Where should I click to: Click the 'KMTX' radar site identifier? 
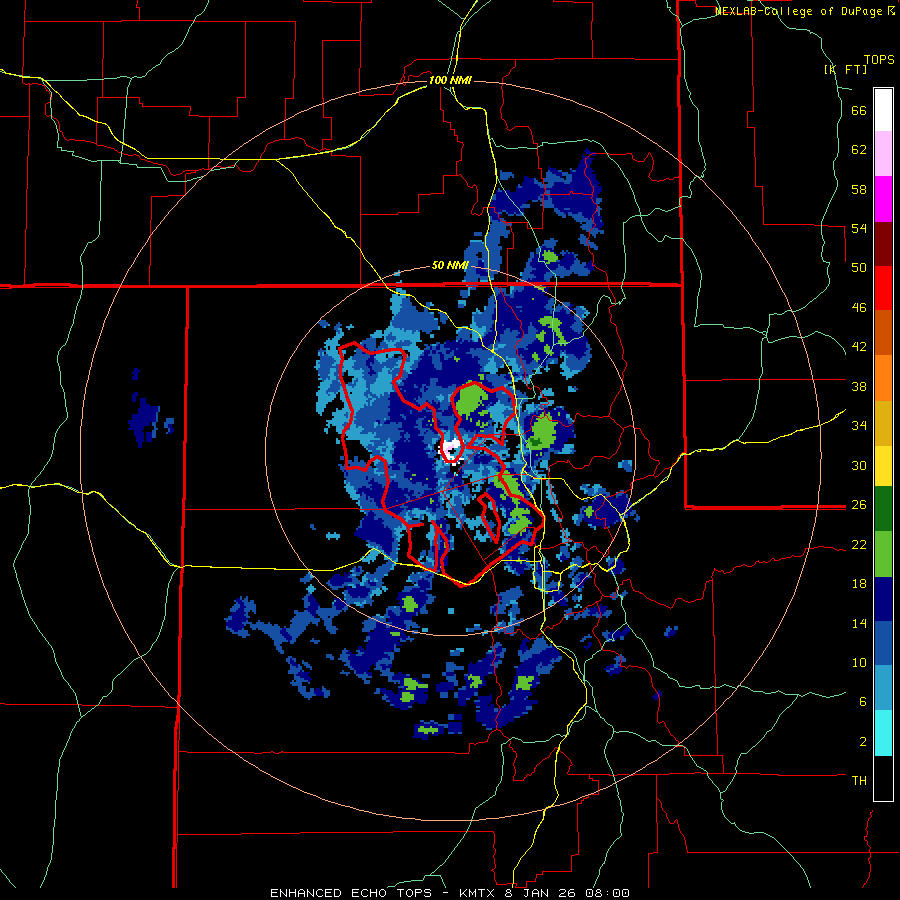click(x=476, y=893)
